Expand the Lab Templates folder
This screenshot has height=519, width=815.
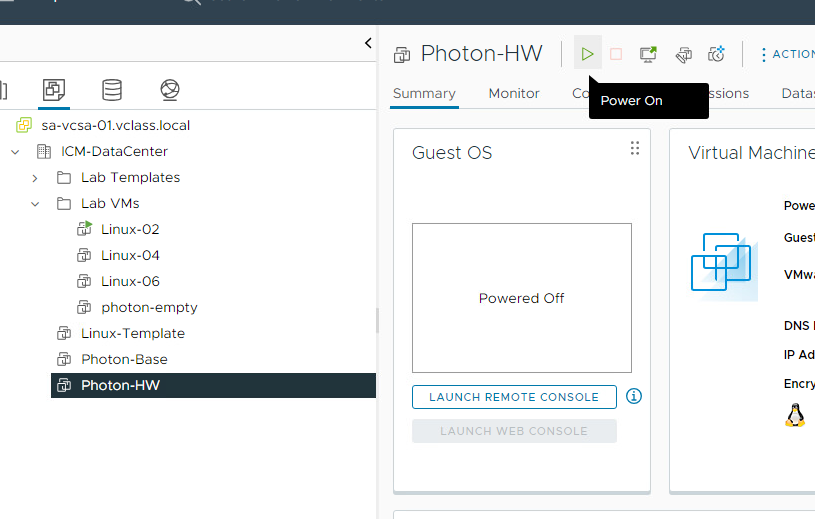point(35,178)
